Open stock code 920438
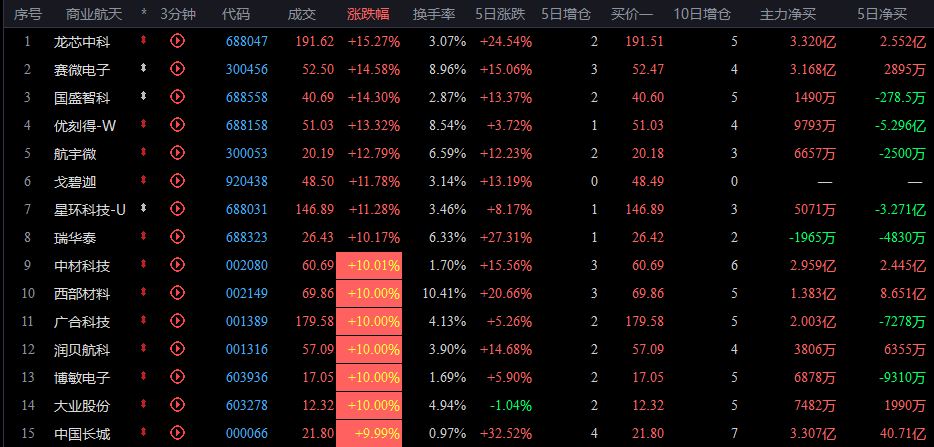The image size is (934, 447). pos(247,182)
